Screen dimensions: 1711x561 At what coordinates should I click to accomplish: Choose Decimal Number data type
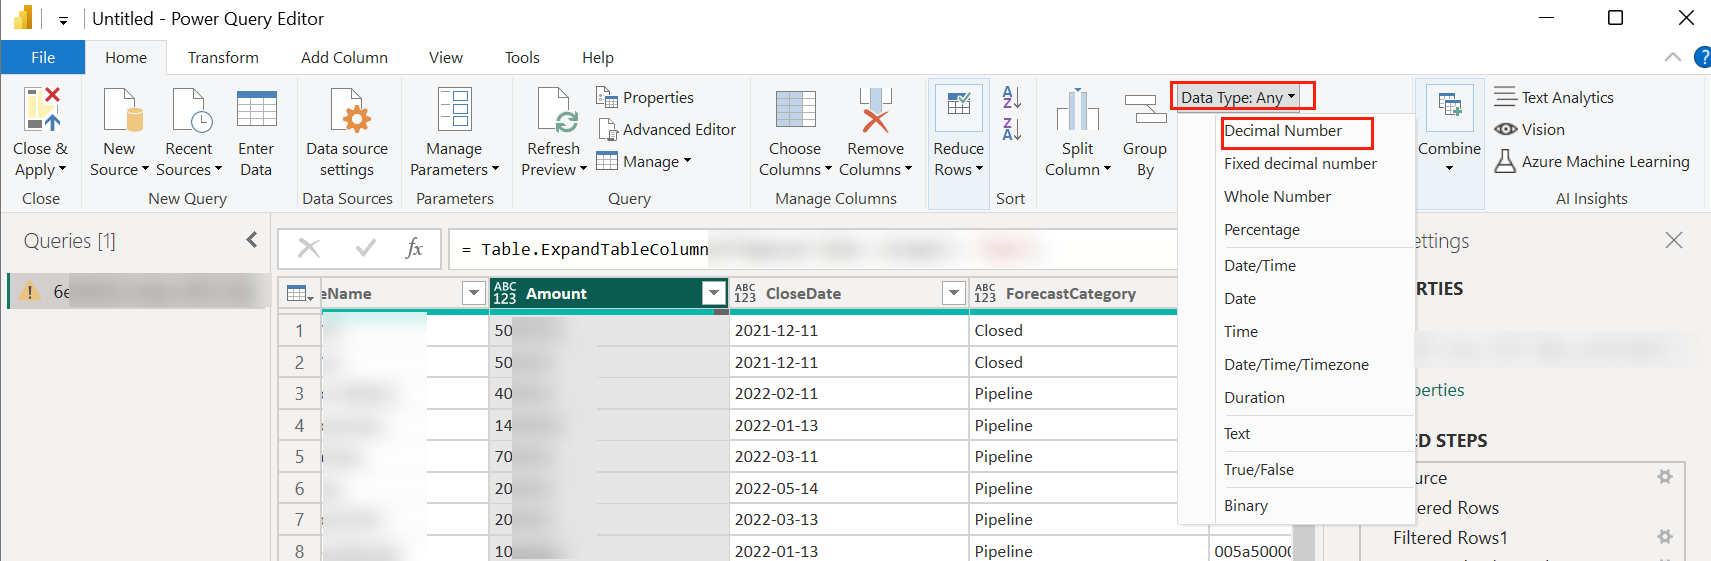tap(1297, 130)
